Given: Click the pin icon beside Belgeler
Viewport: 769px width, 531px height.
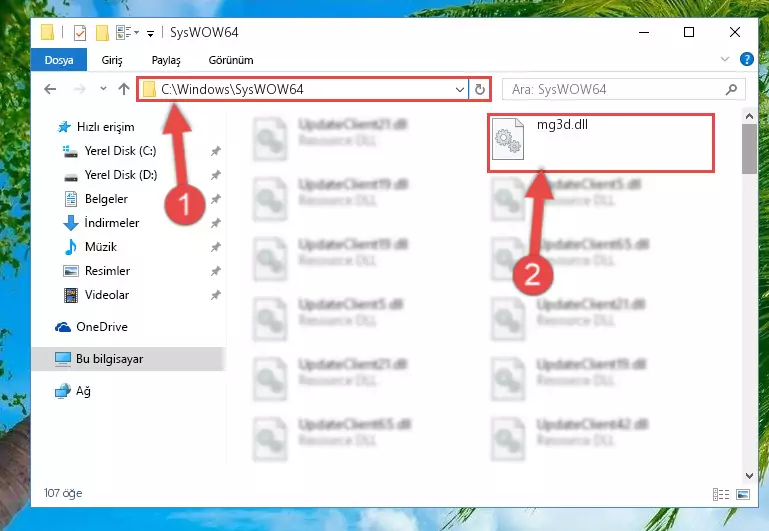Looking at the screenshot, I should 215,199.
